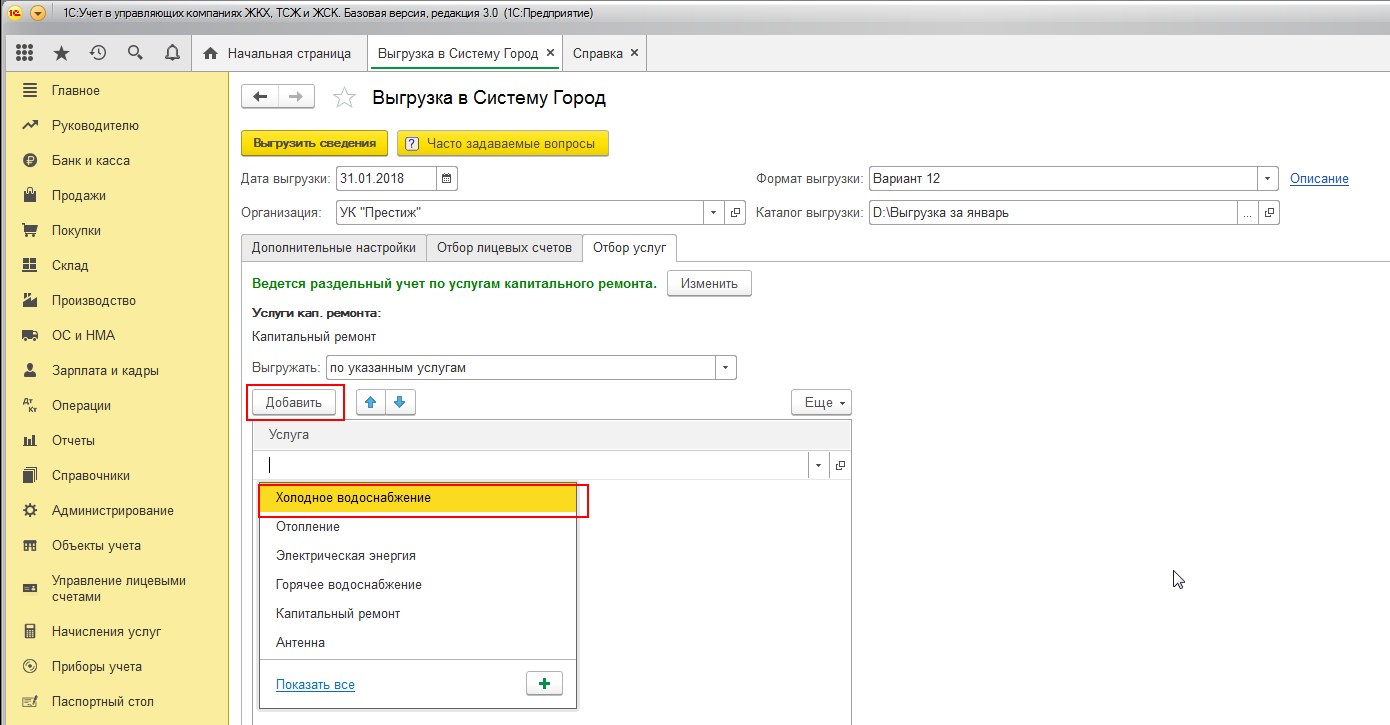Click Показать все link

(315, 685)
